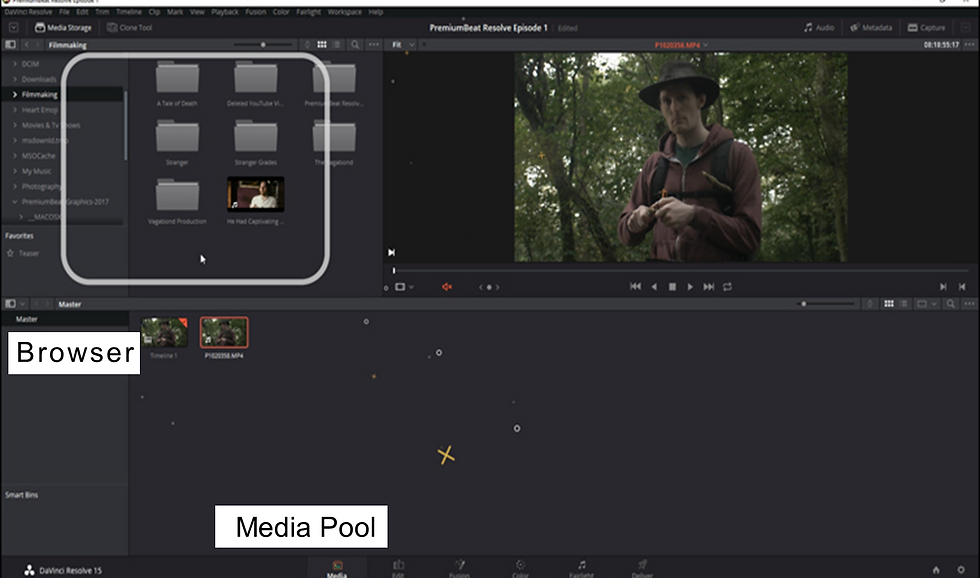Play the clip in reverse
This screenshot has height=578, width=980.
[x=654, y=287]
